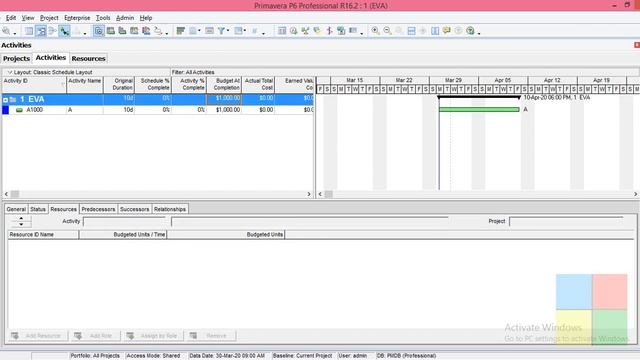Open the Filter icon's dropdown arrow

[x=228, y=31]
